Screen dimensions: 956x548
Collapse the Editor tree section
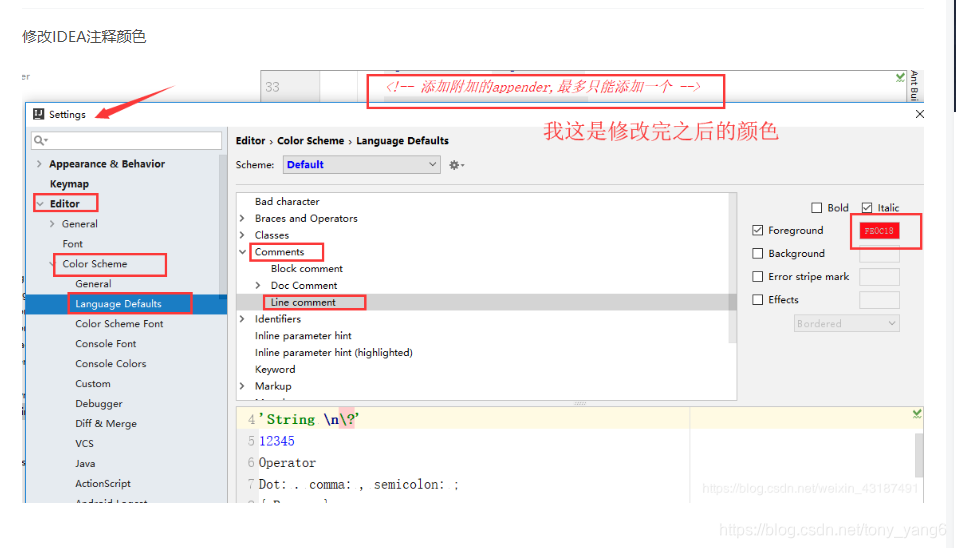40,204
